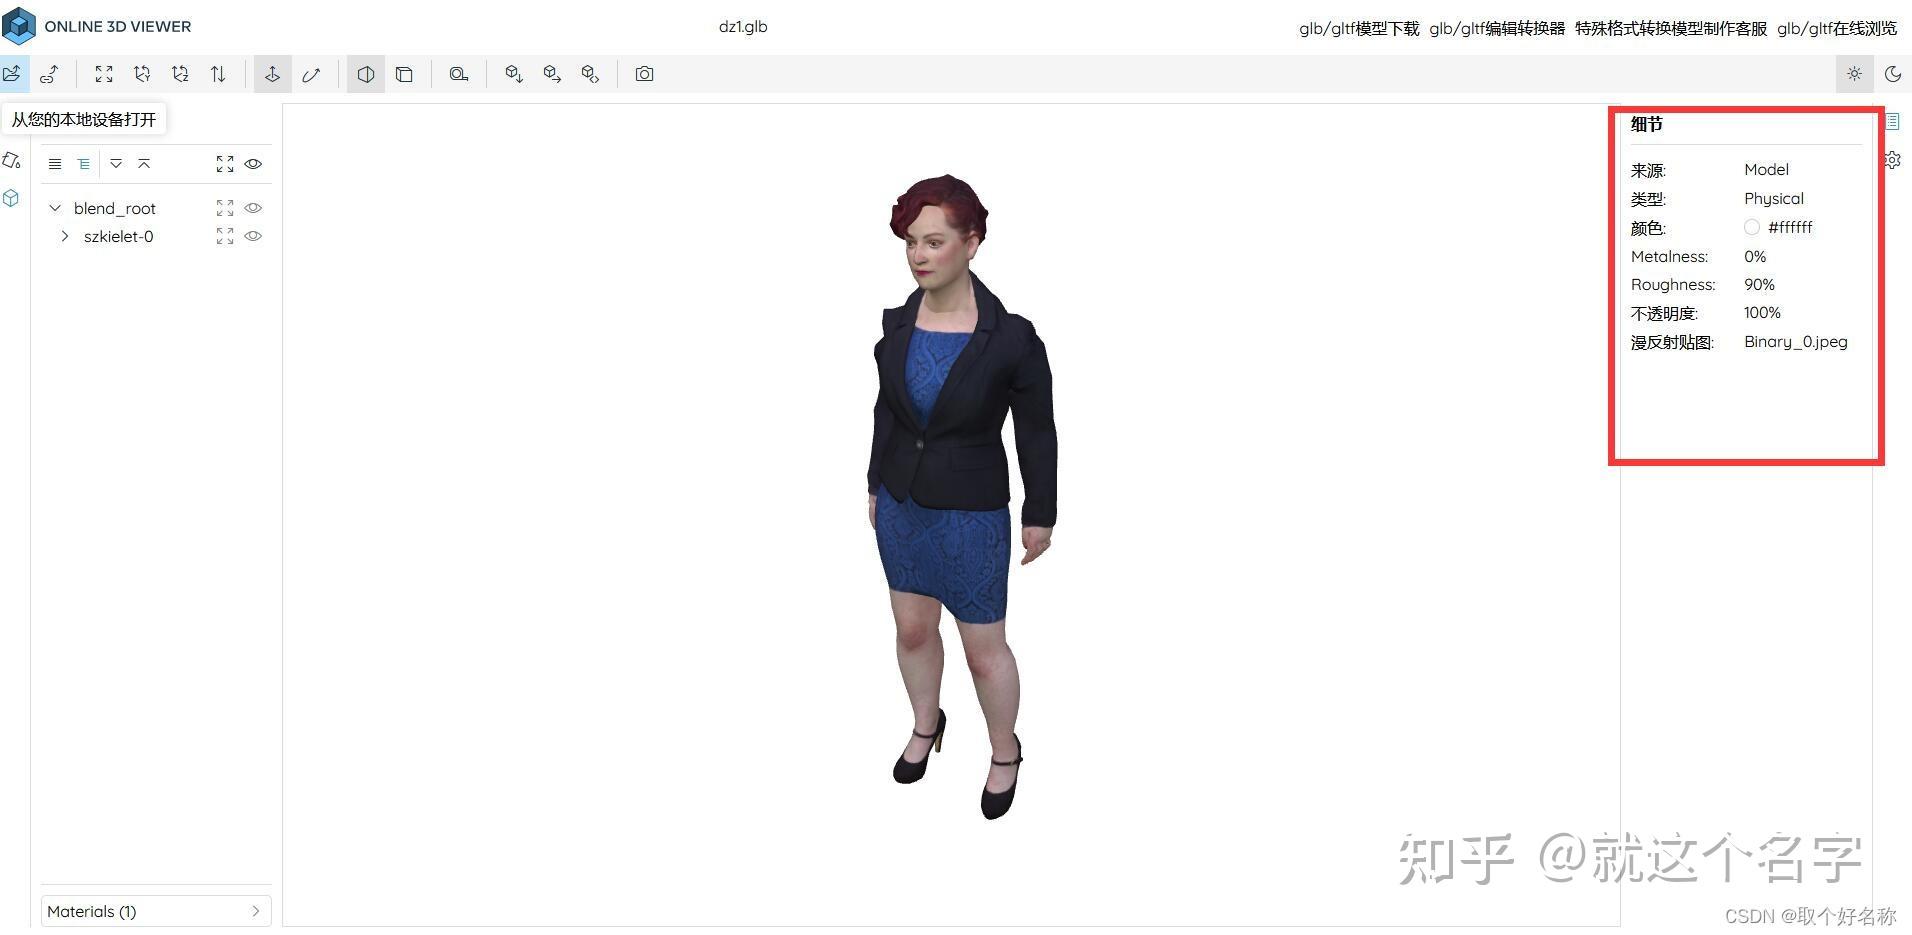Zoom to fit the blend_root node
This screenshot has height=935, width=1912.
224,208
